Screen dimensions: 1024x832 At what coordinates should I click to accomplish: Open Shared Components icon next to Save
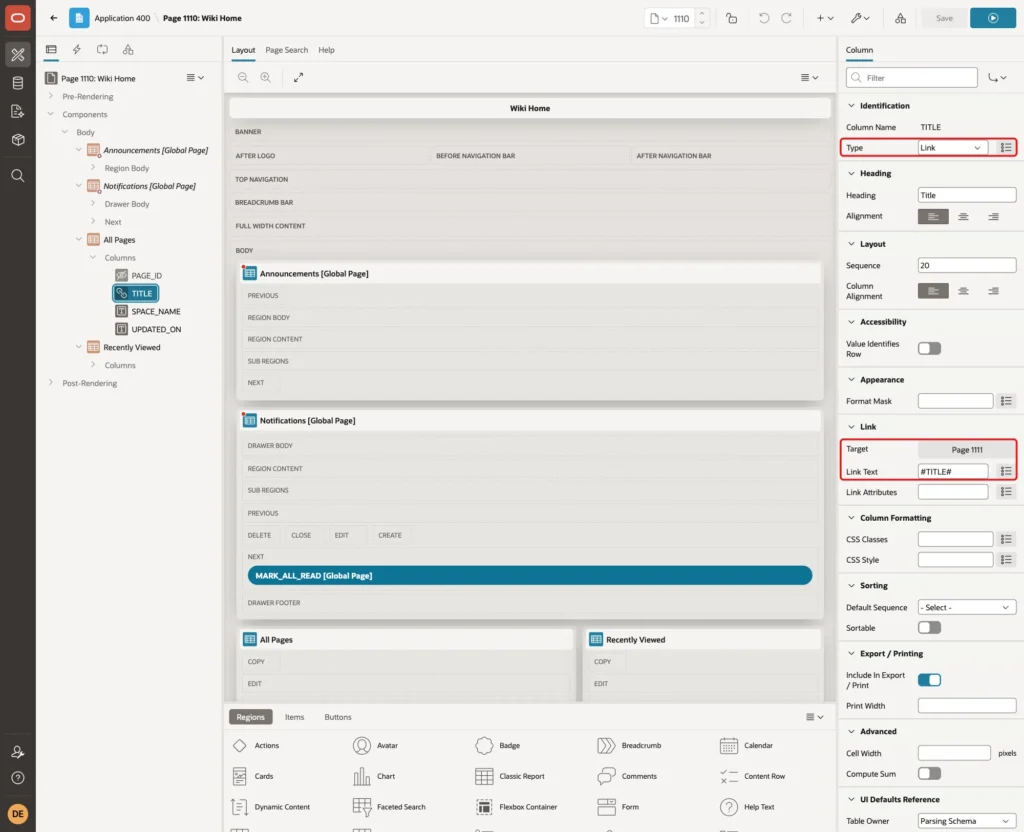pos(901,18)
